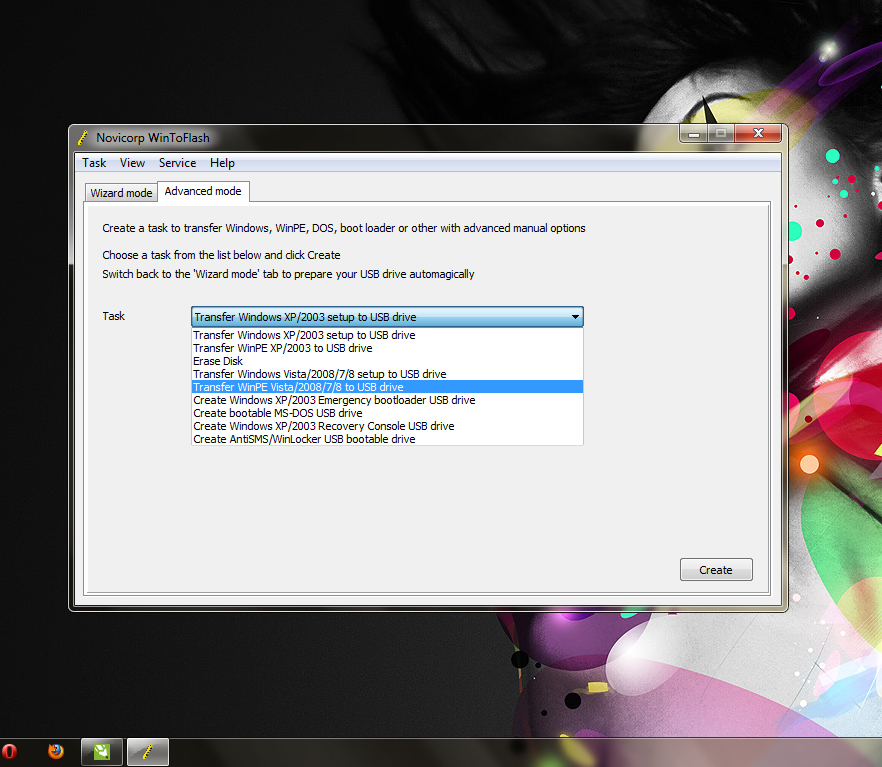Launch Firefox from the taskbar
882x767 pixels.
point(56,752)
